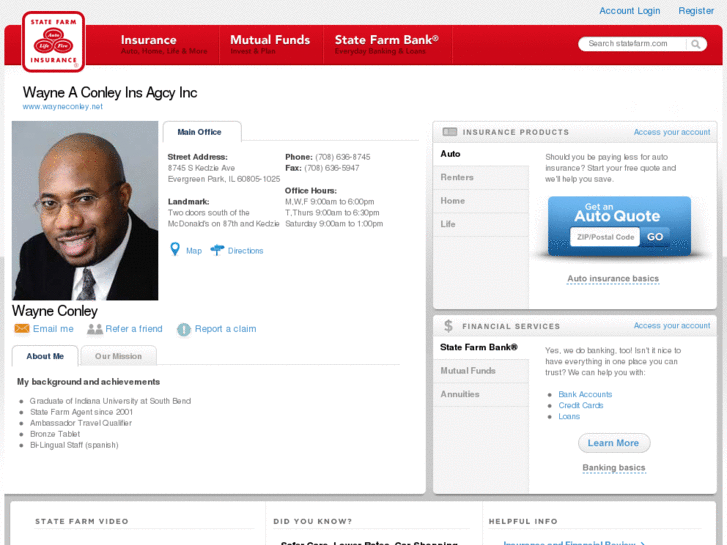The height and width of the screenshot is (545, 727).
Task: Select the Auto insurance product tab
Action: point(481,154)
